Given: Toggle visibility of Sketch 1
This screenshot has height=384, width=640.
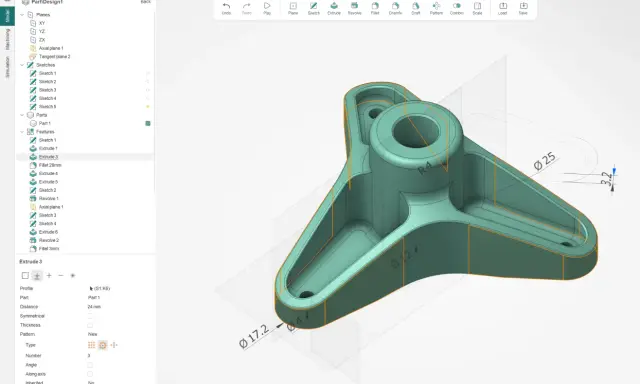Looking at the screenshot, I should [x=148, y=73].
